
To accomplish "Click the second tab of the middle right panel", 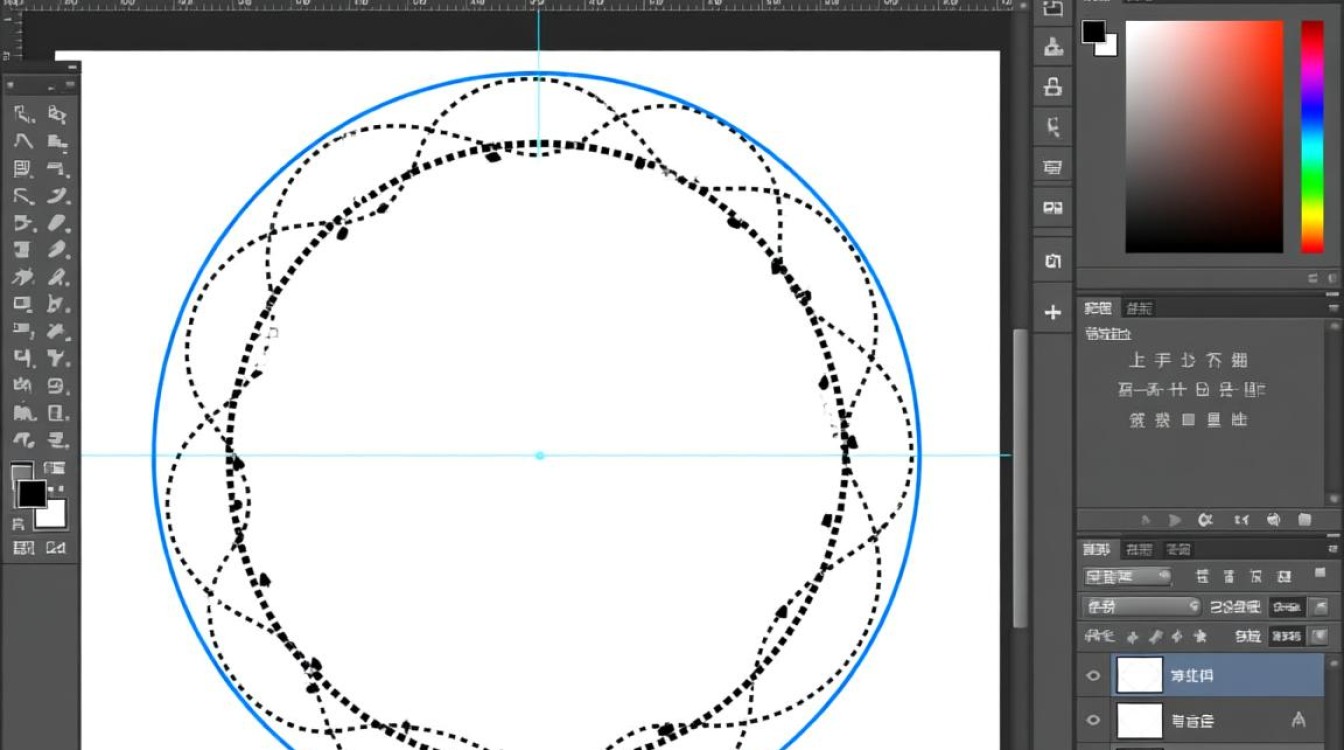I will (1140, 308).
